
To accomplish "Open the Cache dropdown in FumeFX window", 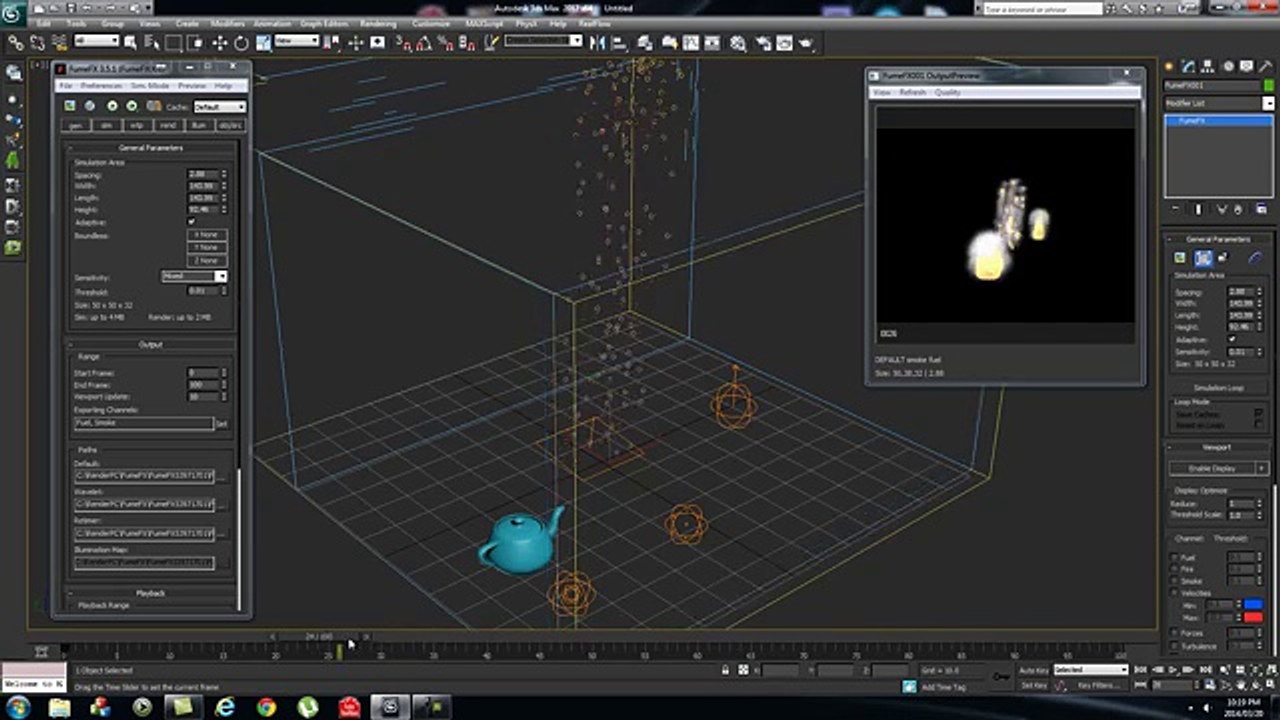I will coord(219,106).
